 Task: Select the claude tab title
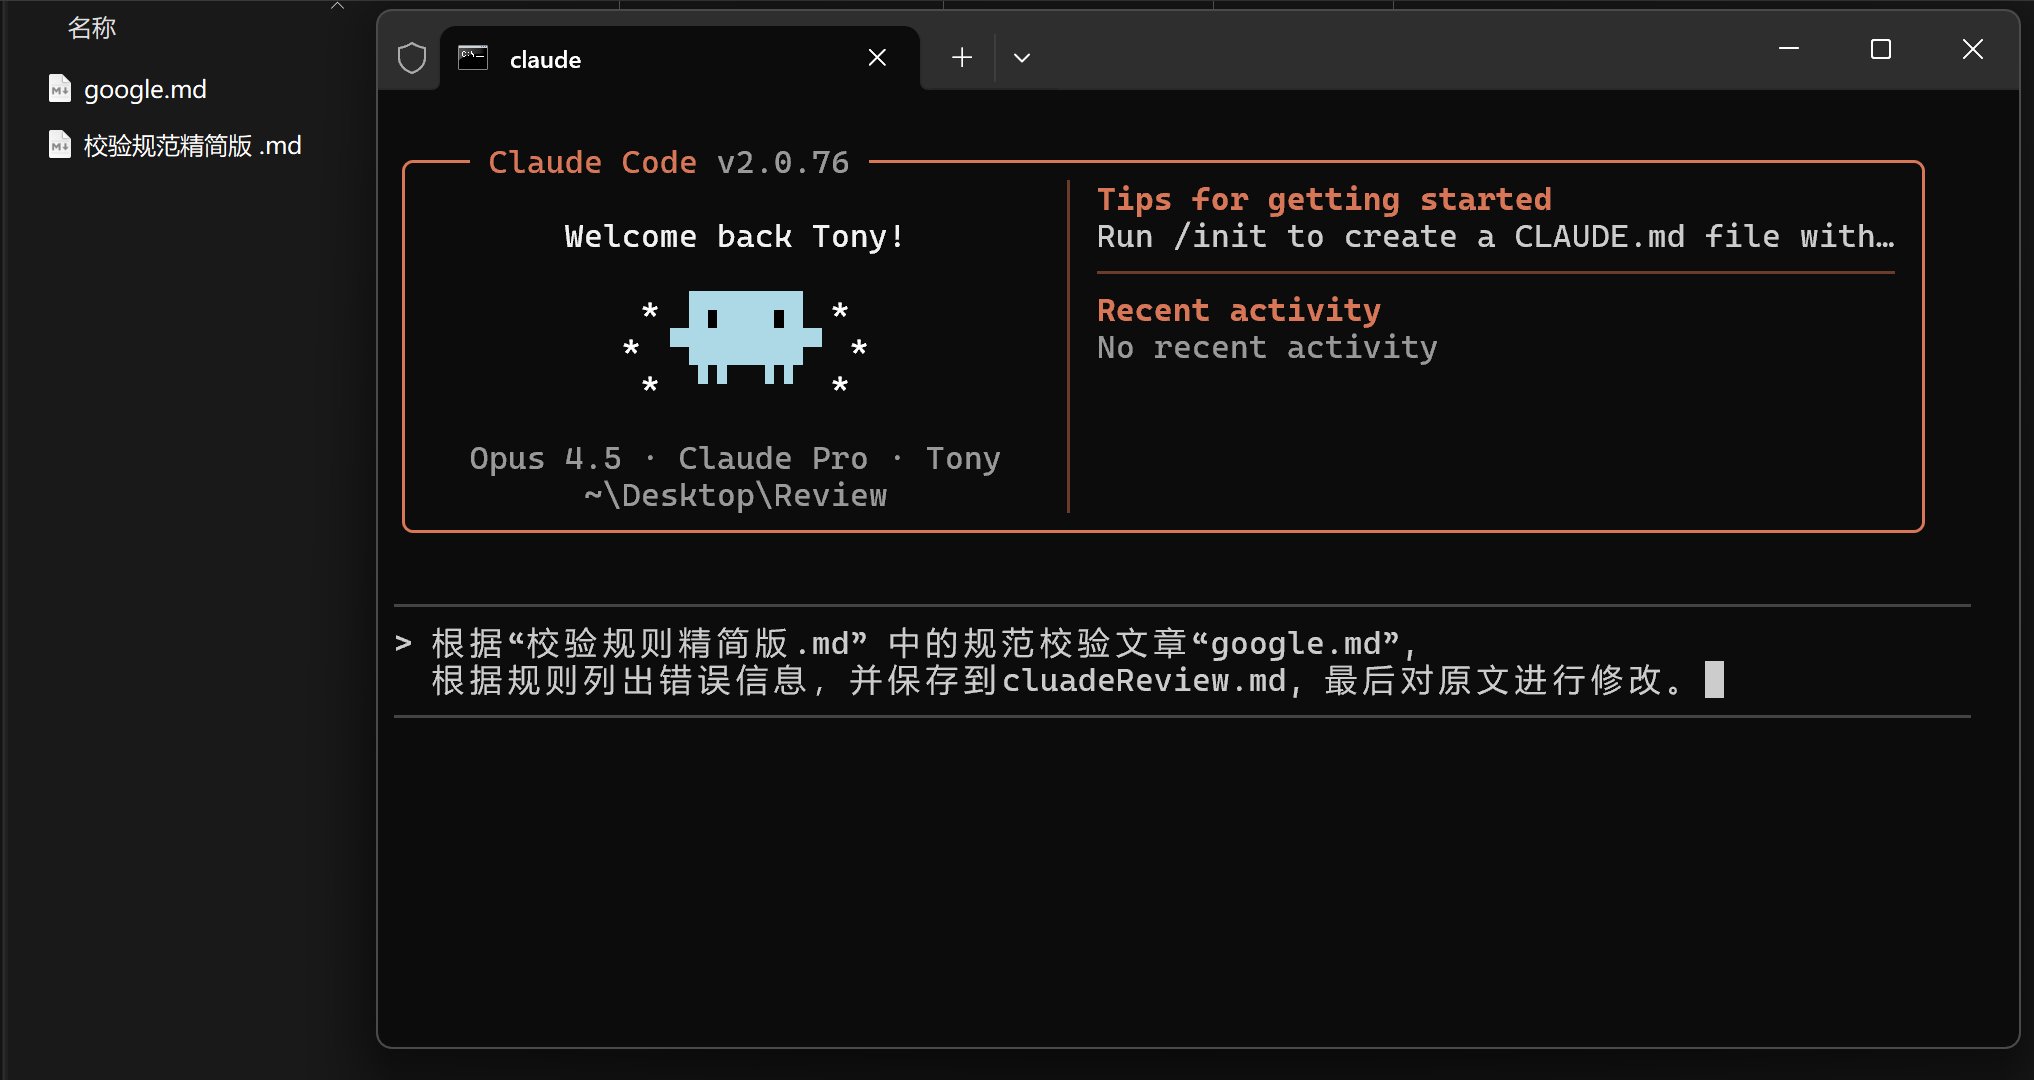[545, 60]
